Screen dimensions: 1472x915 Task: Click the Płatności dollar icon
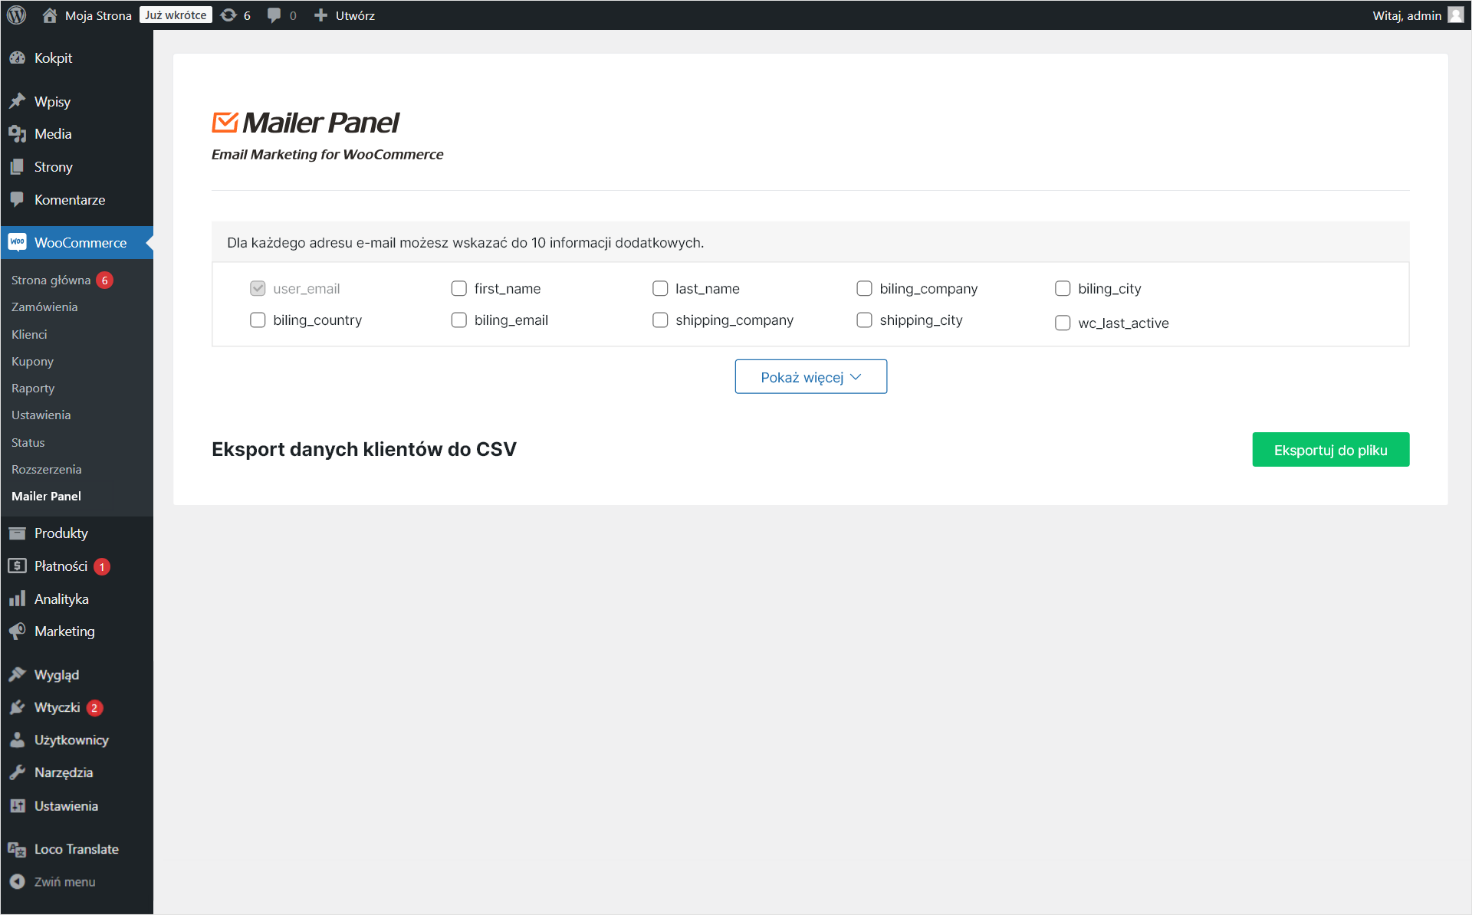[x=17, y=566]
